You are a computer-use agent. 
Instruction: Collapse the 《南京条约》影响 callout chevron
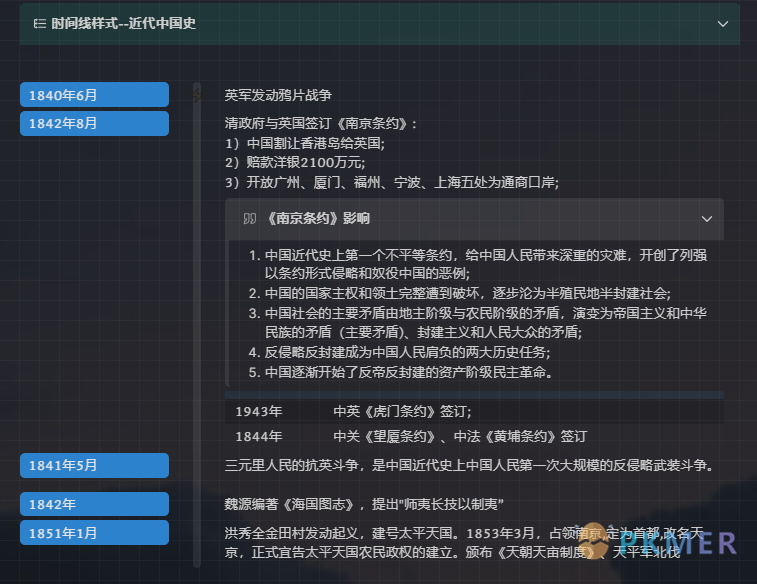coord(707,218)
